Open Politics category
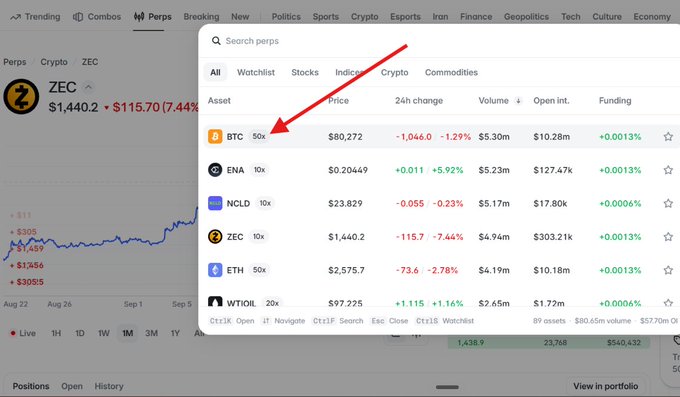 pyautogui.click(x=286, y=17)
